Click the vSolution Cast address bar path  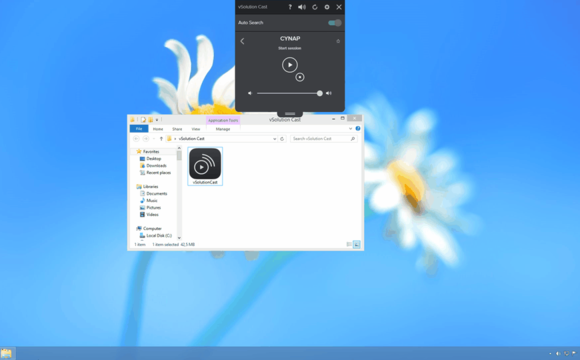click(x=192, y=138)
